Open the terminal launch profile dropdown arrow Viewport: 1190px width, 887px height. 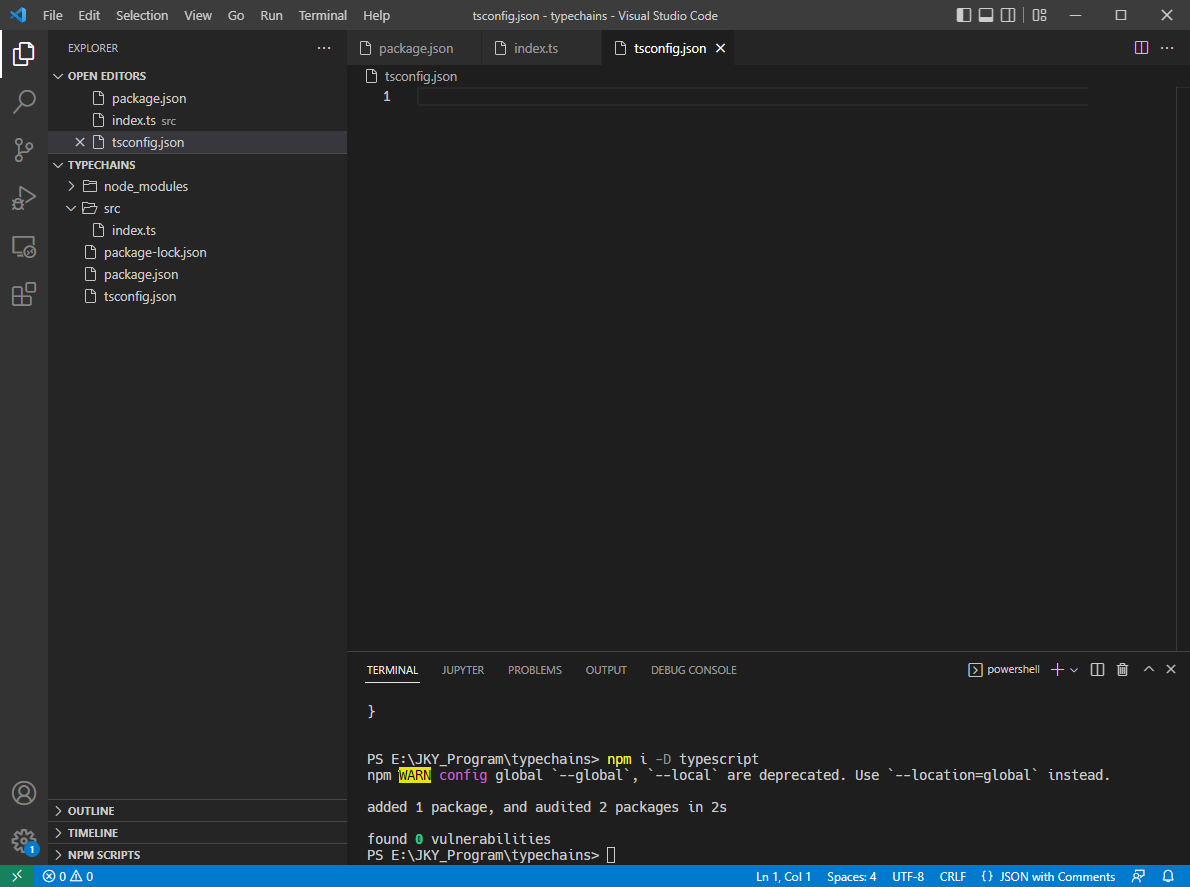1074,670
